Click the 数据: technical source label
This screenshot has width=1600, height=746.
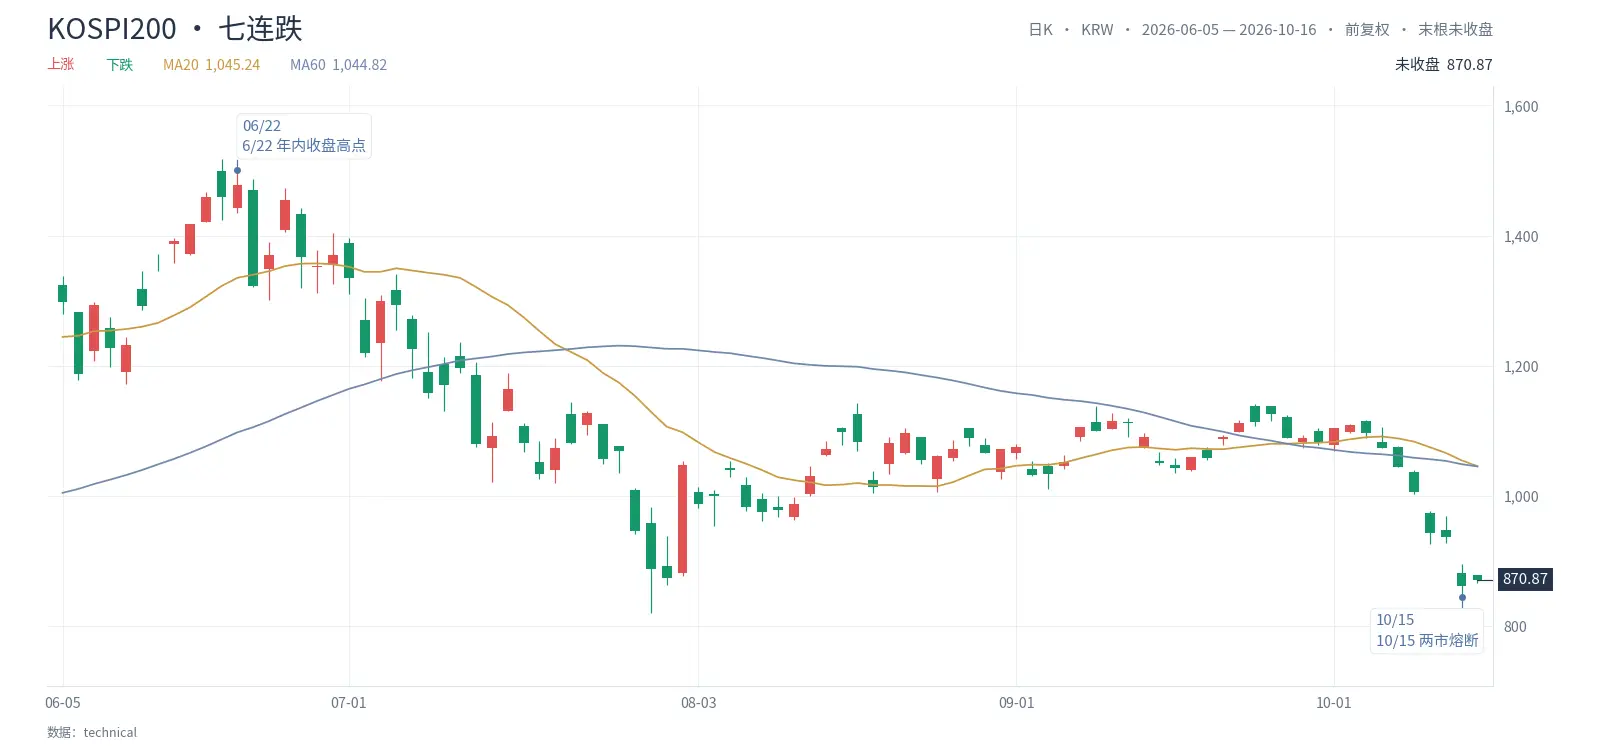tap(92, 732)
